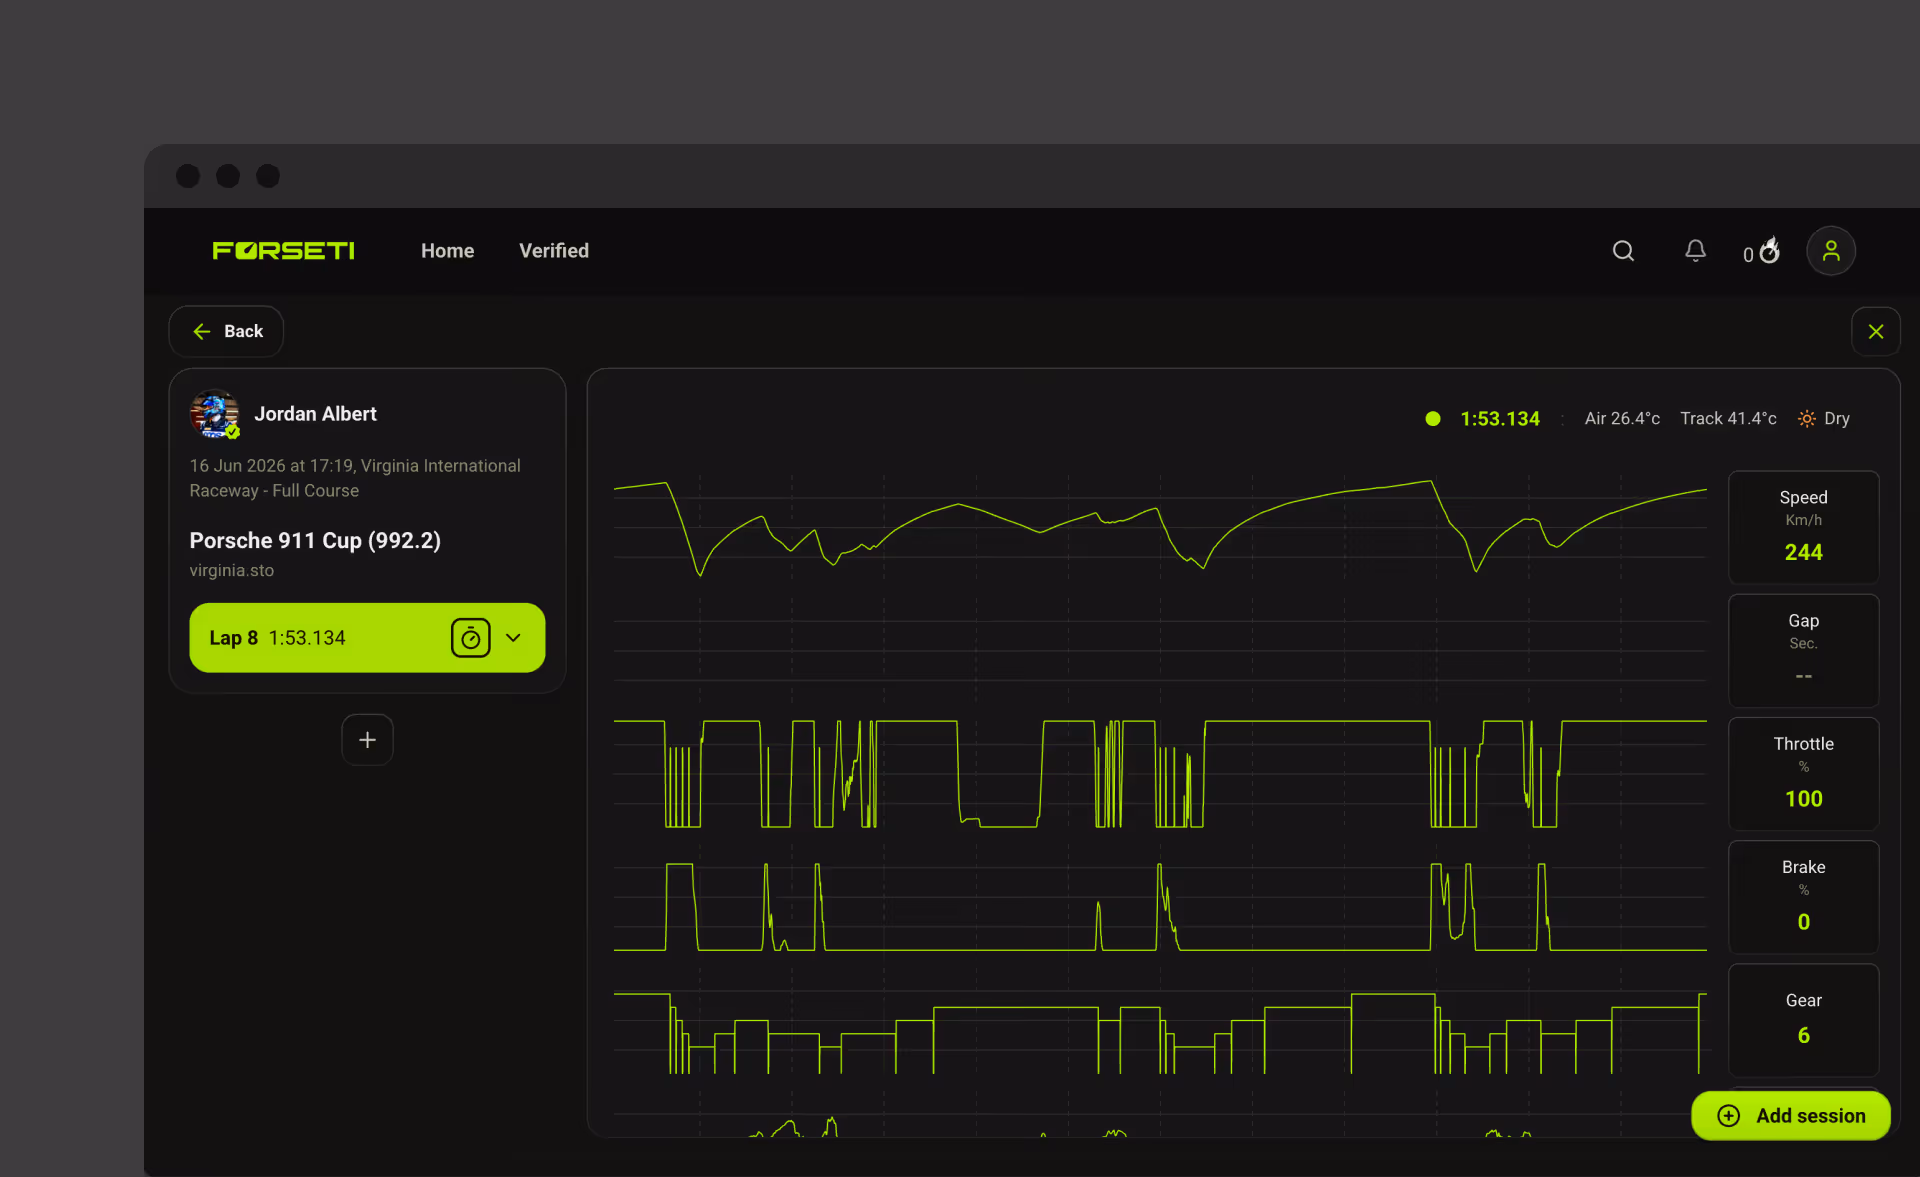
Task: Click the Add session button
Action: click(1791, 1116)
